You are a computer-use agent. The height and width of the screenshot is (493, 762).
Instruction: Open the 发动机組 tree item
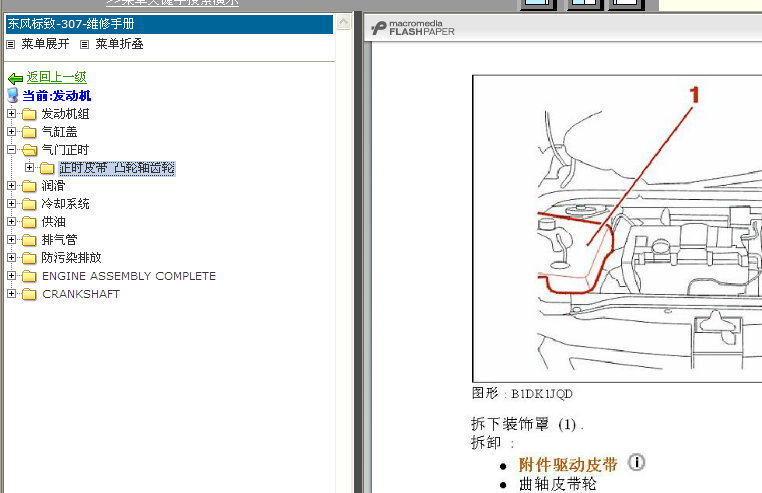[65, 114]
